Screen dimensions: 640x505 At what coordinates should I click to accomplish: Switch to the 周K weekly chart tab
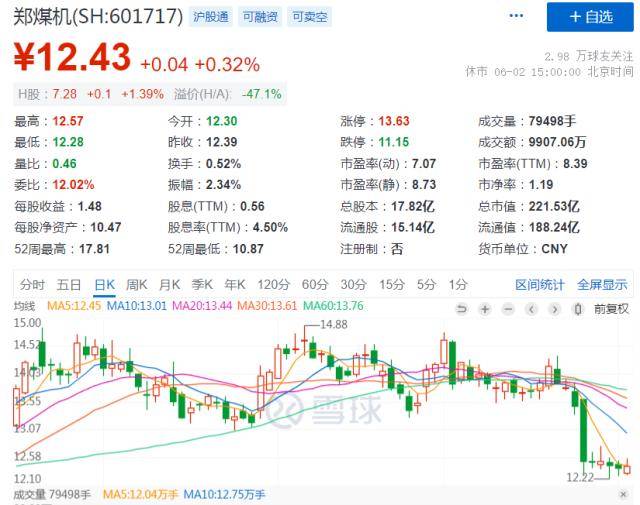tap(136, 284)
